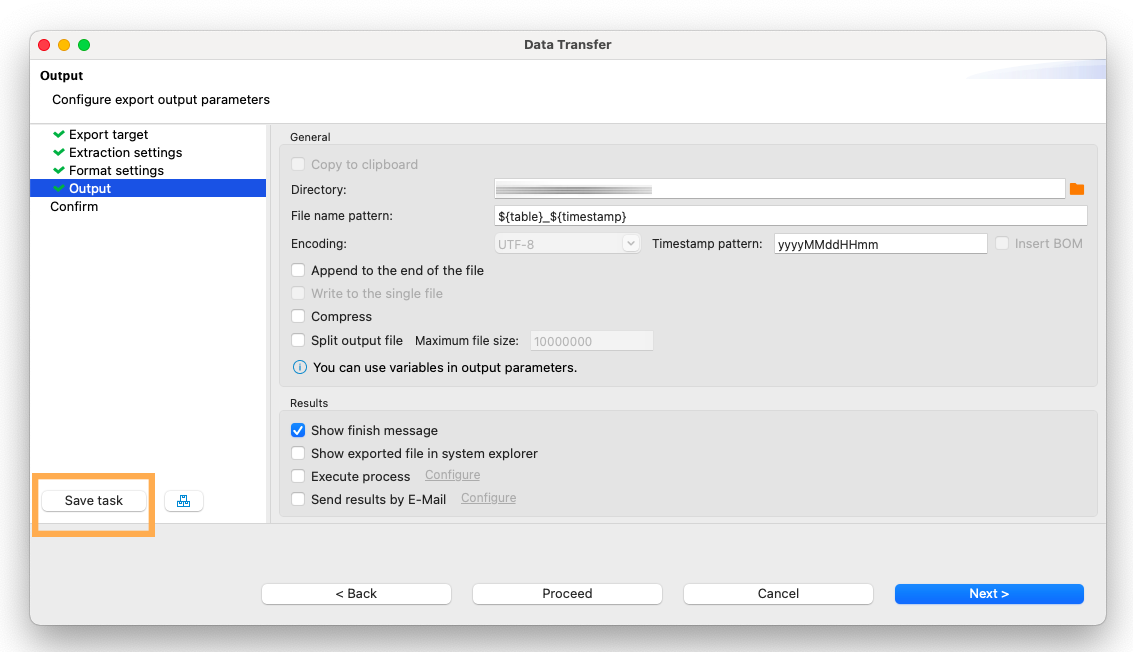Click the green checkmark beside Output
This screenshot has height=652, width=1133.
58,188
